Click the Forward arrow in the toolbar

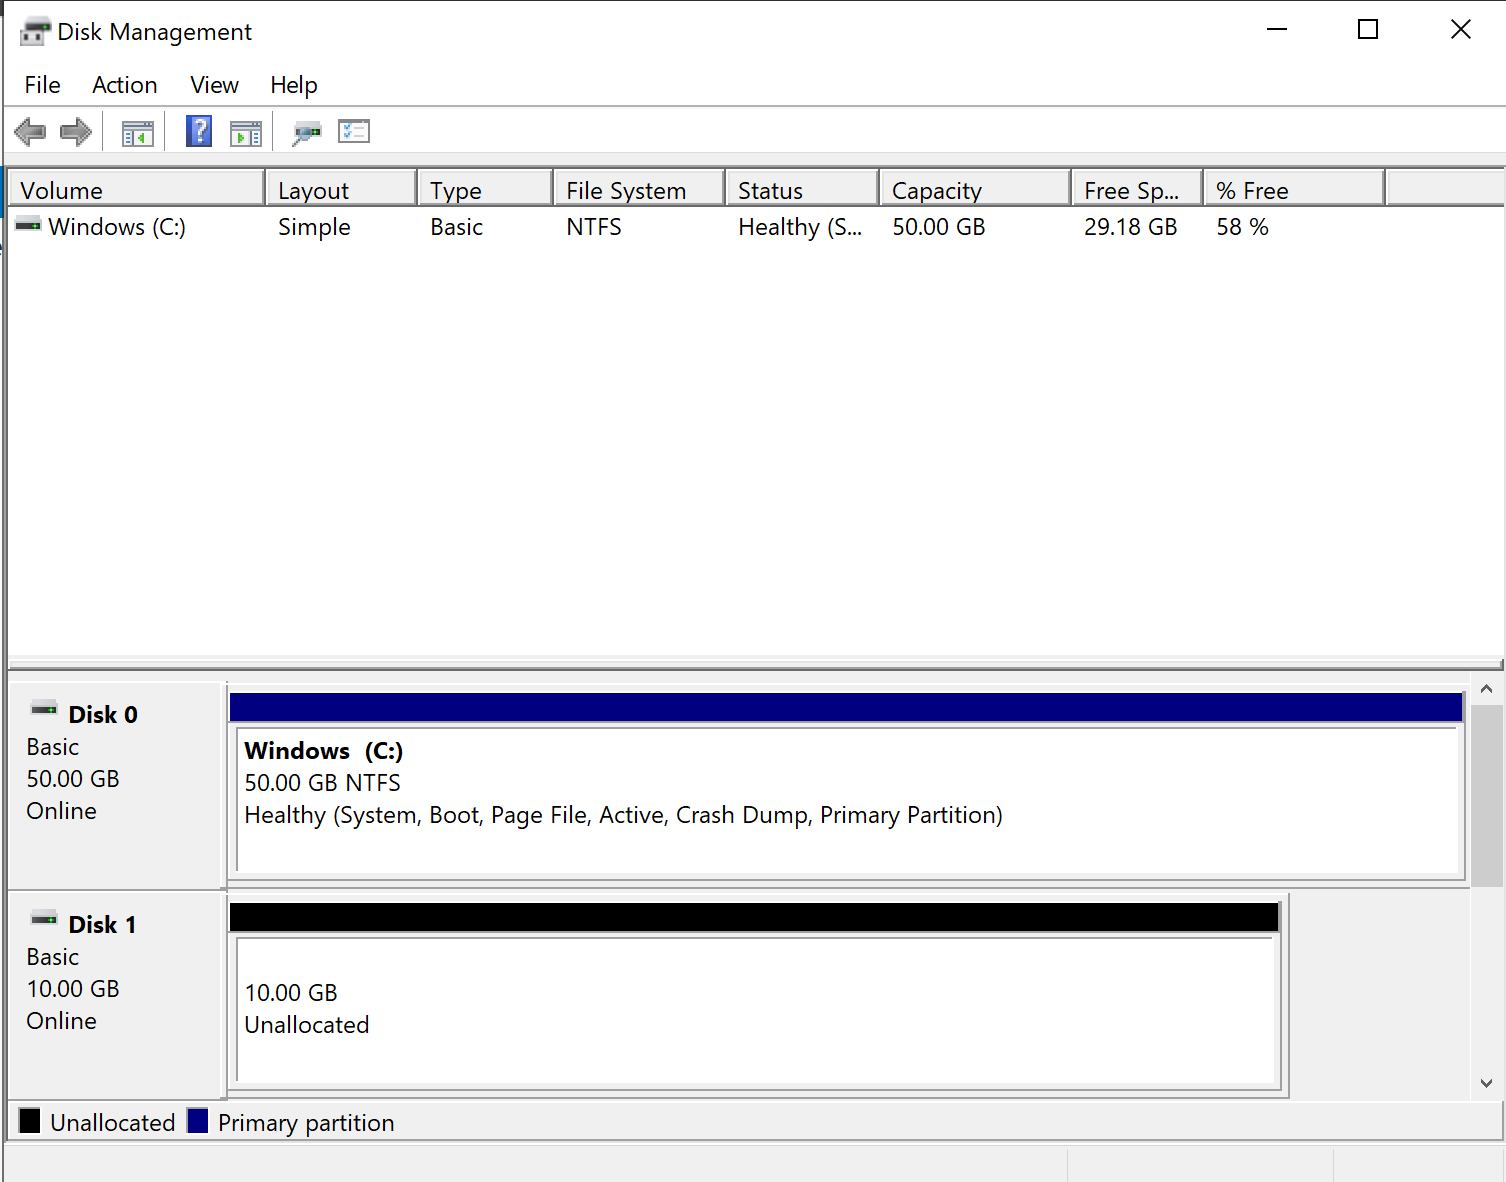pyautogui.click(x=76, y=132)
